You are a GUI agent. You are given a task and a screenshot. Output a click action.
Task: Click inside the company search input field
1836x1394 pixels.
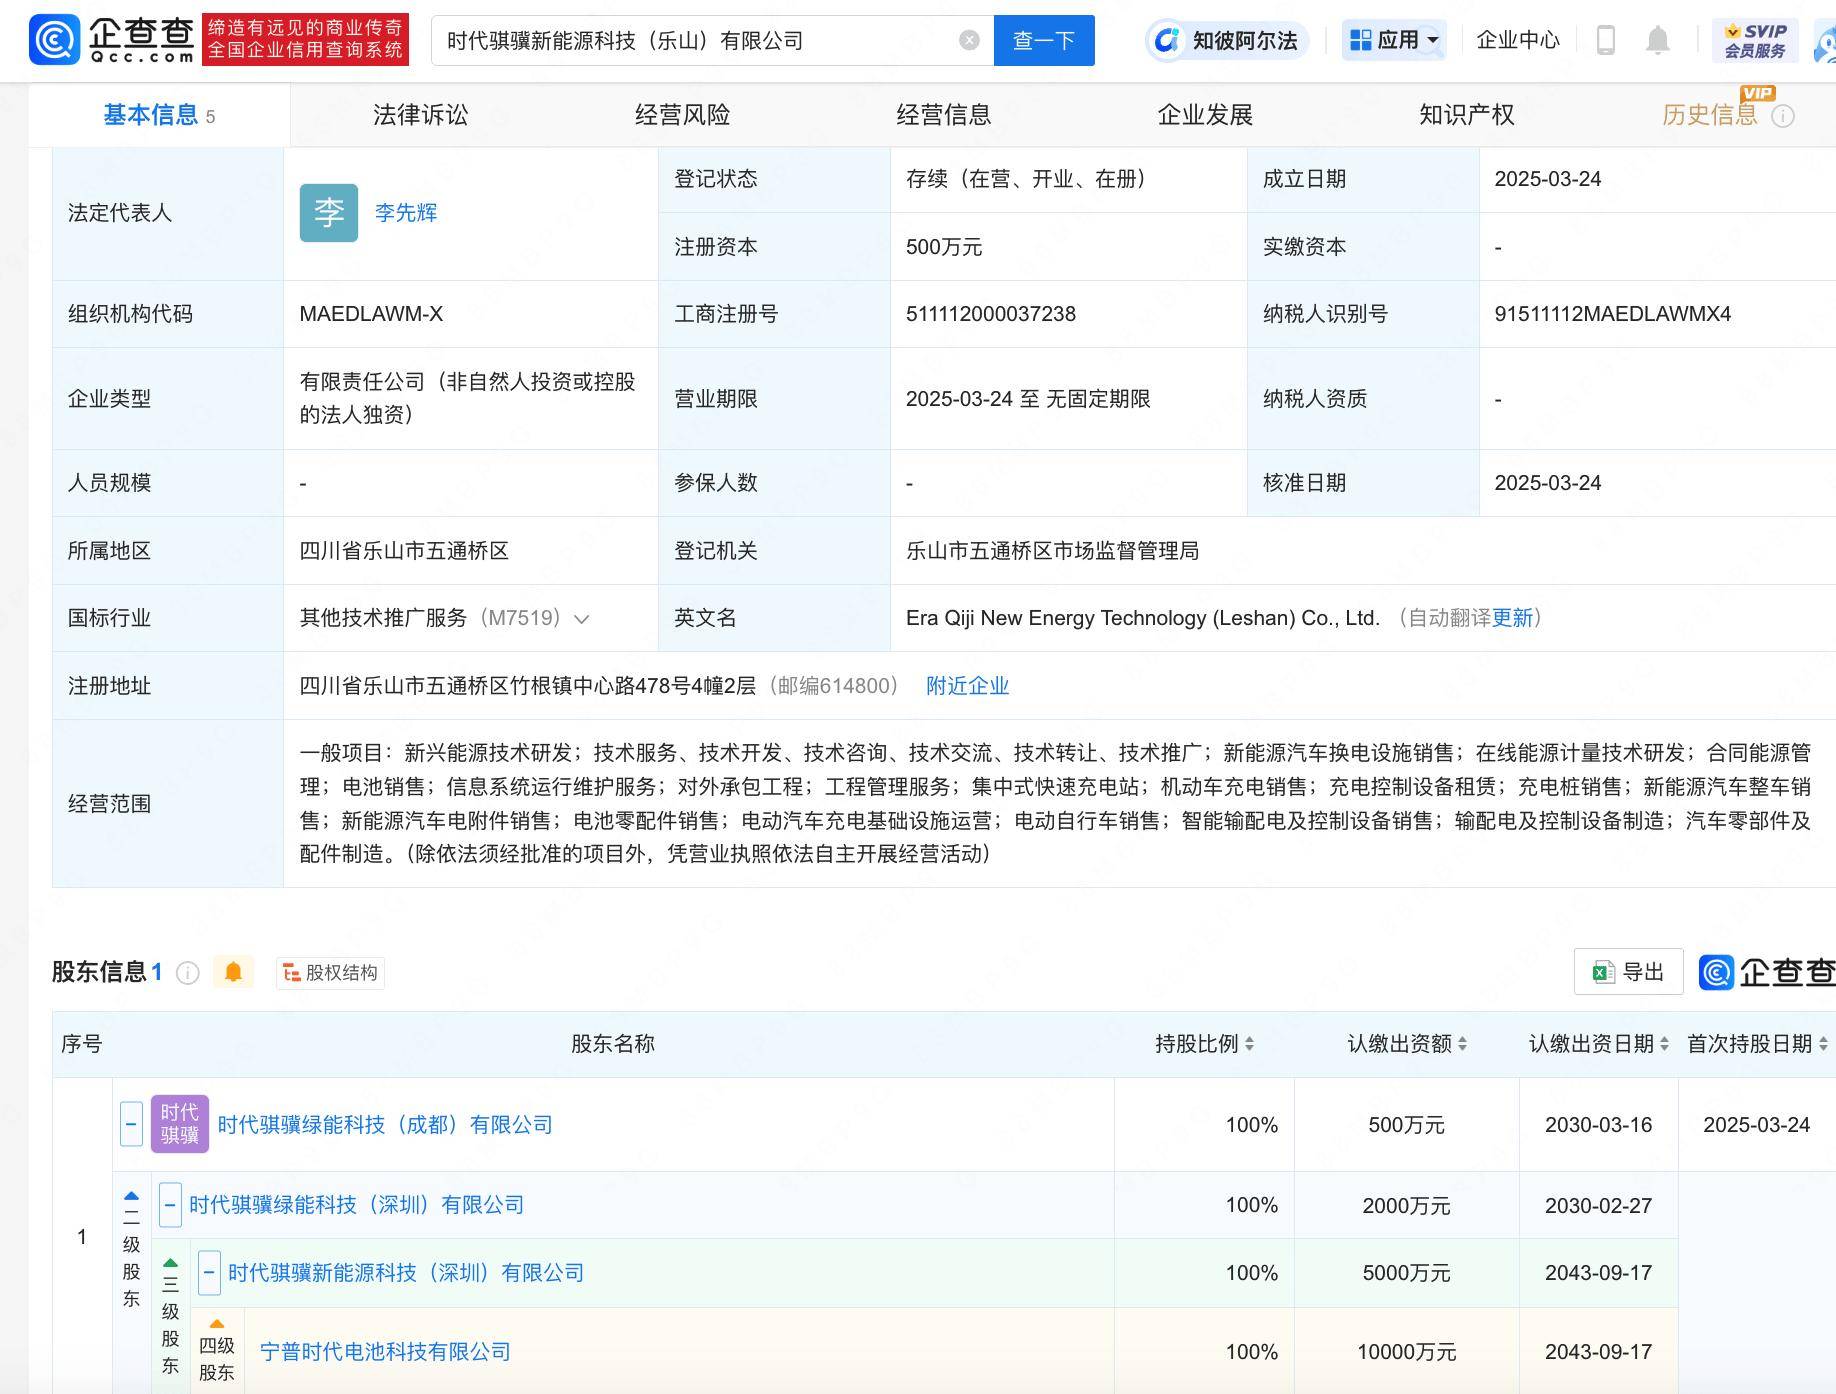tap(700, 40)
